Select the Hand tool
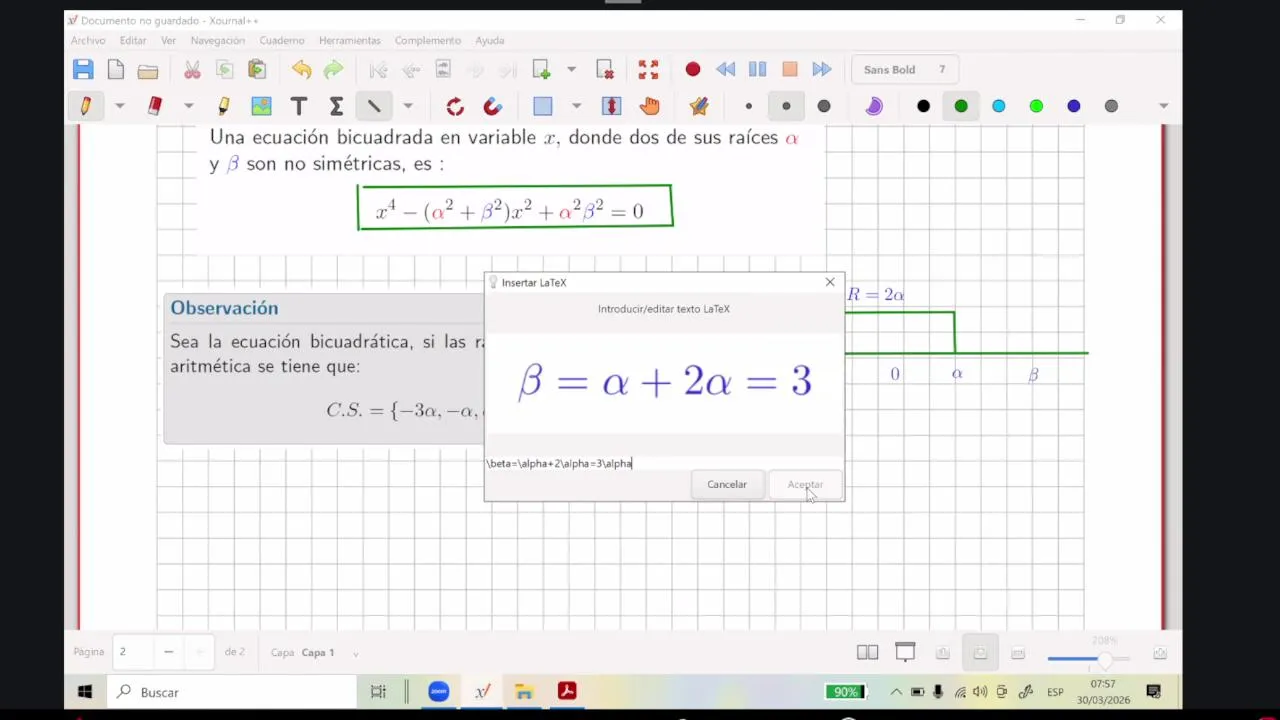 (x=649, y=106)
